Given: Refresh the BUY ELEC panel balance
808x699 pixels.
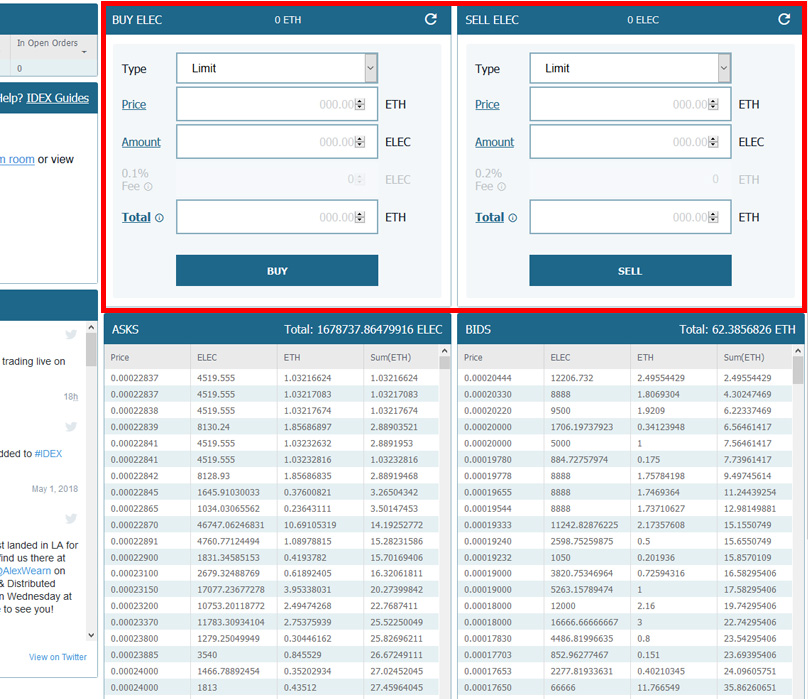Looking at the screenshot, I should (x=431, y=20).
